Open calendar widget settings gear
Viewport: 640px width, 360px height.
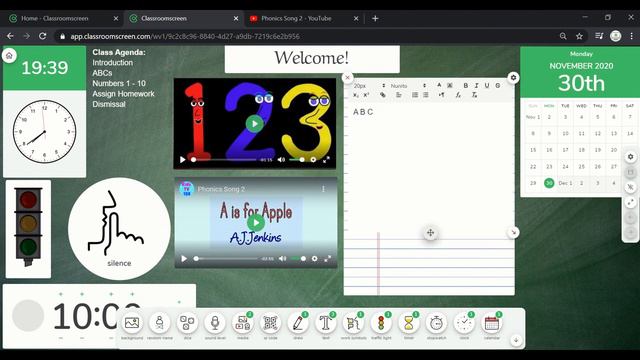(x=630, y=157)
